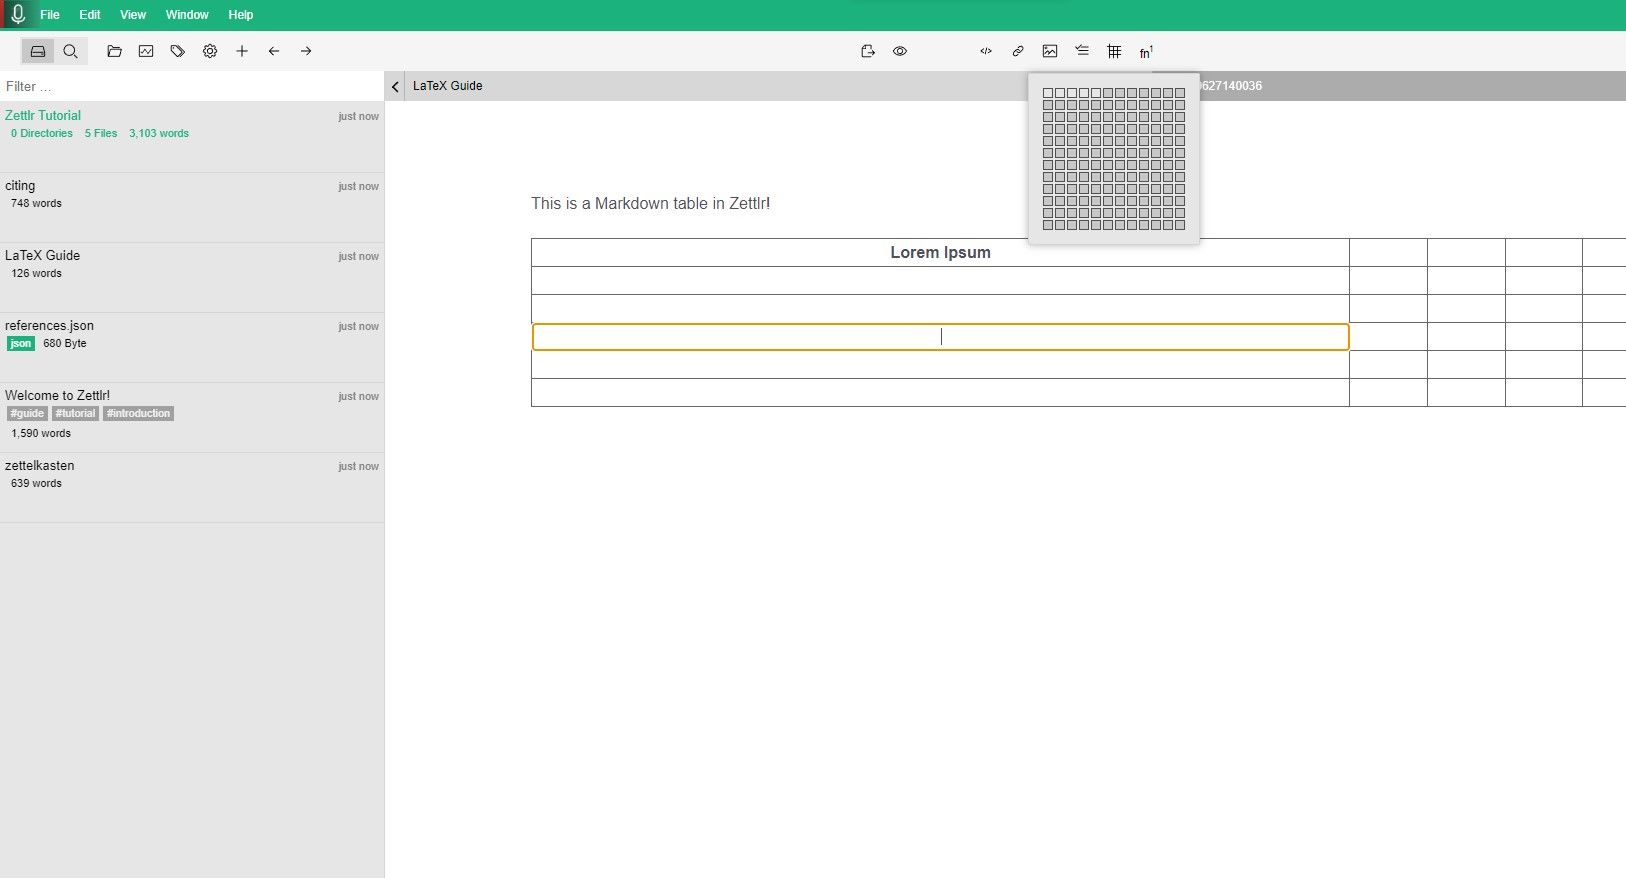Open the File menu
Screen dimensions: 1626x878
coord(50,15)
